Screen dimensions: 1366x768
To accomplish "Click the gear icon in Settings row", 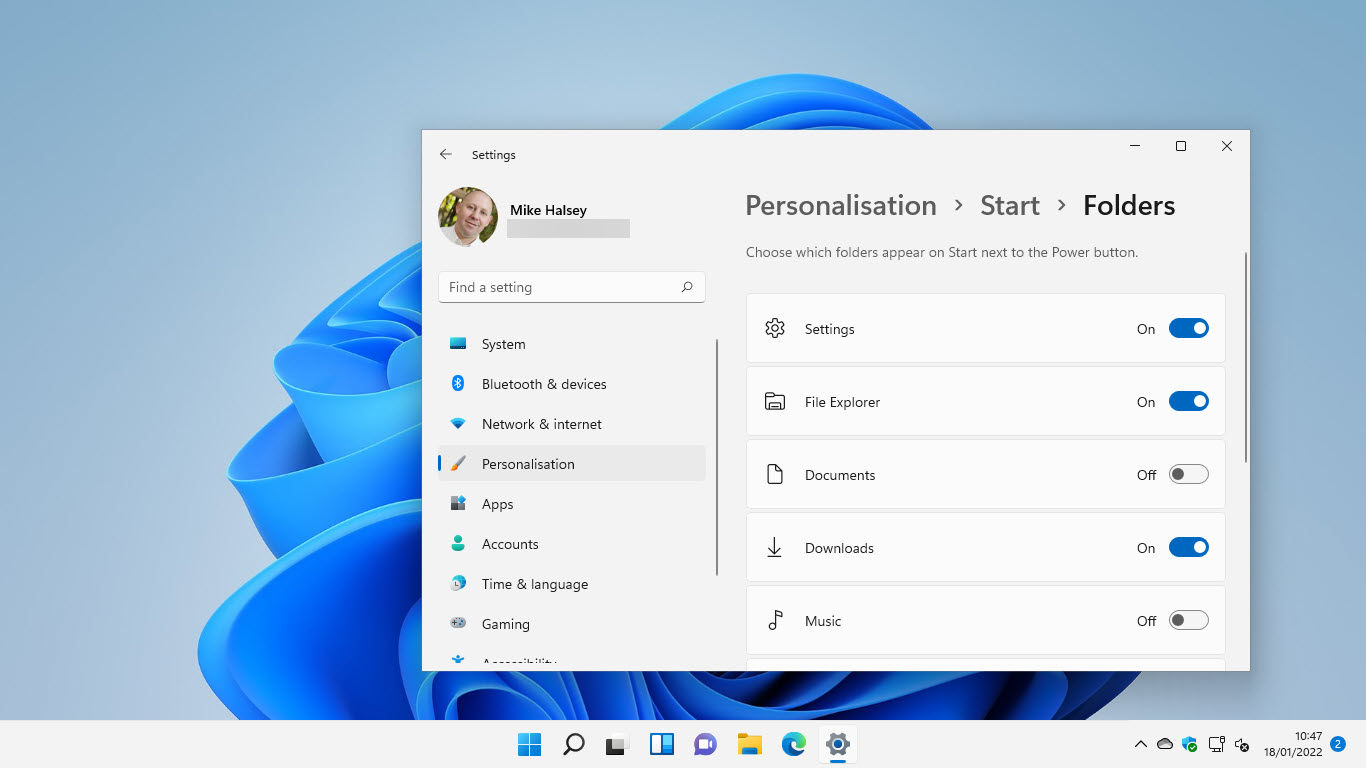I will 775,328.
